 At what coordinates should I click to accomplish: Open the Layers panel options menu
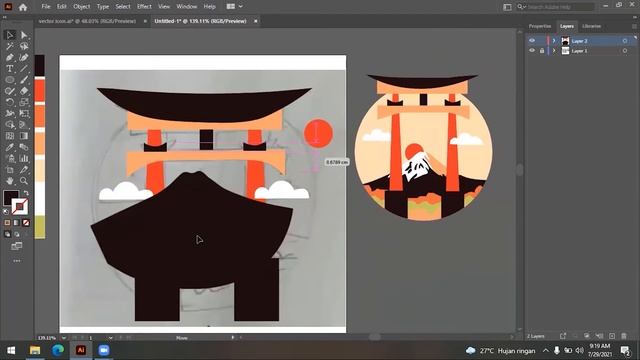point(634,27)
